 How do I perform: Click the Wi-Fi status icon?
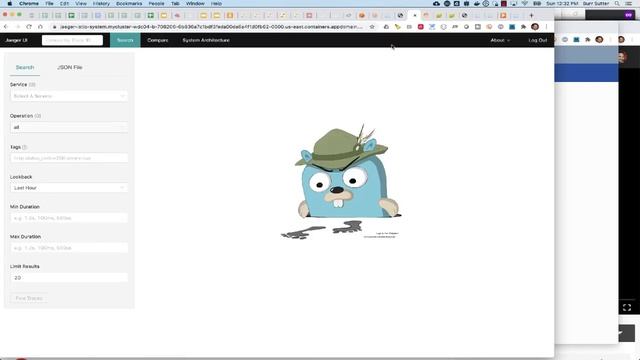pos(524,3)
